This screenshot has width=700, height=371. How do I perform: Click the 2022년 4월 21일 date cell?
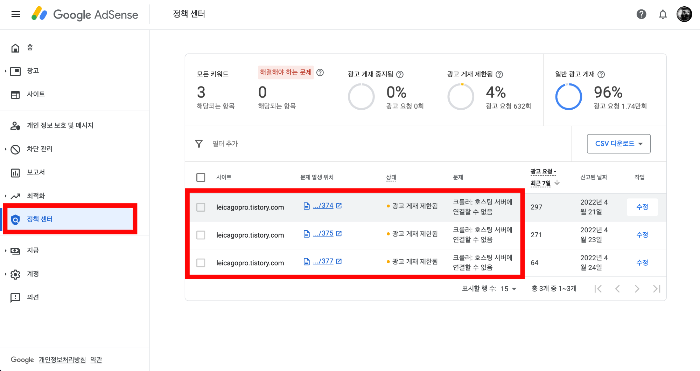pyautogui.click(x=594, y=207)
